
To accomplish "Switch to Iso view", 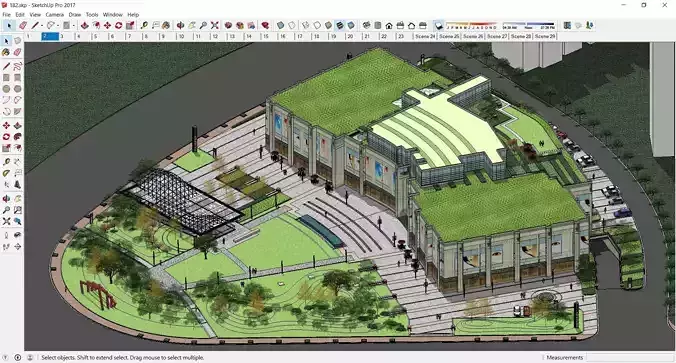I will coord(366,26).
